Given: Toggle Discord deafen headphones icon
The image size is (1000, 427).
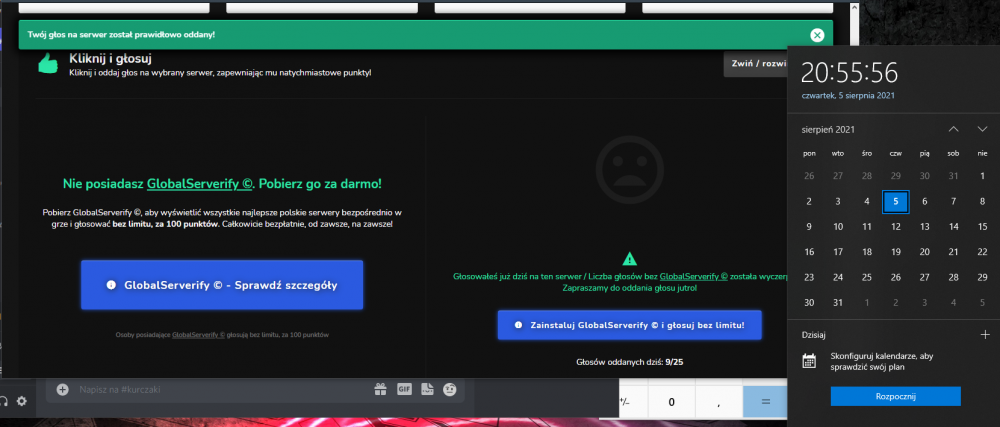Looking at the screenshot, I should coord(3,401).
